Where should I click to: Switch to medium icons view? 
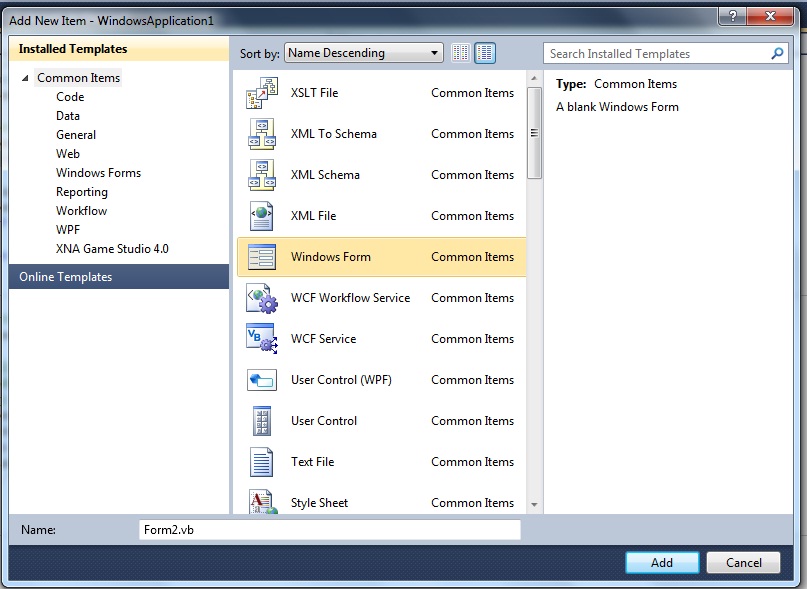[x=483, y=52]
